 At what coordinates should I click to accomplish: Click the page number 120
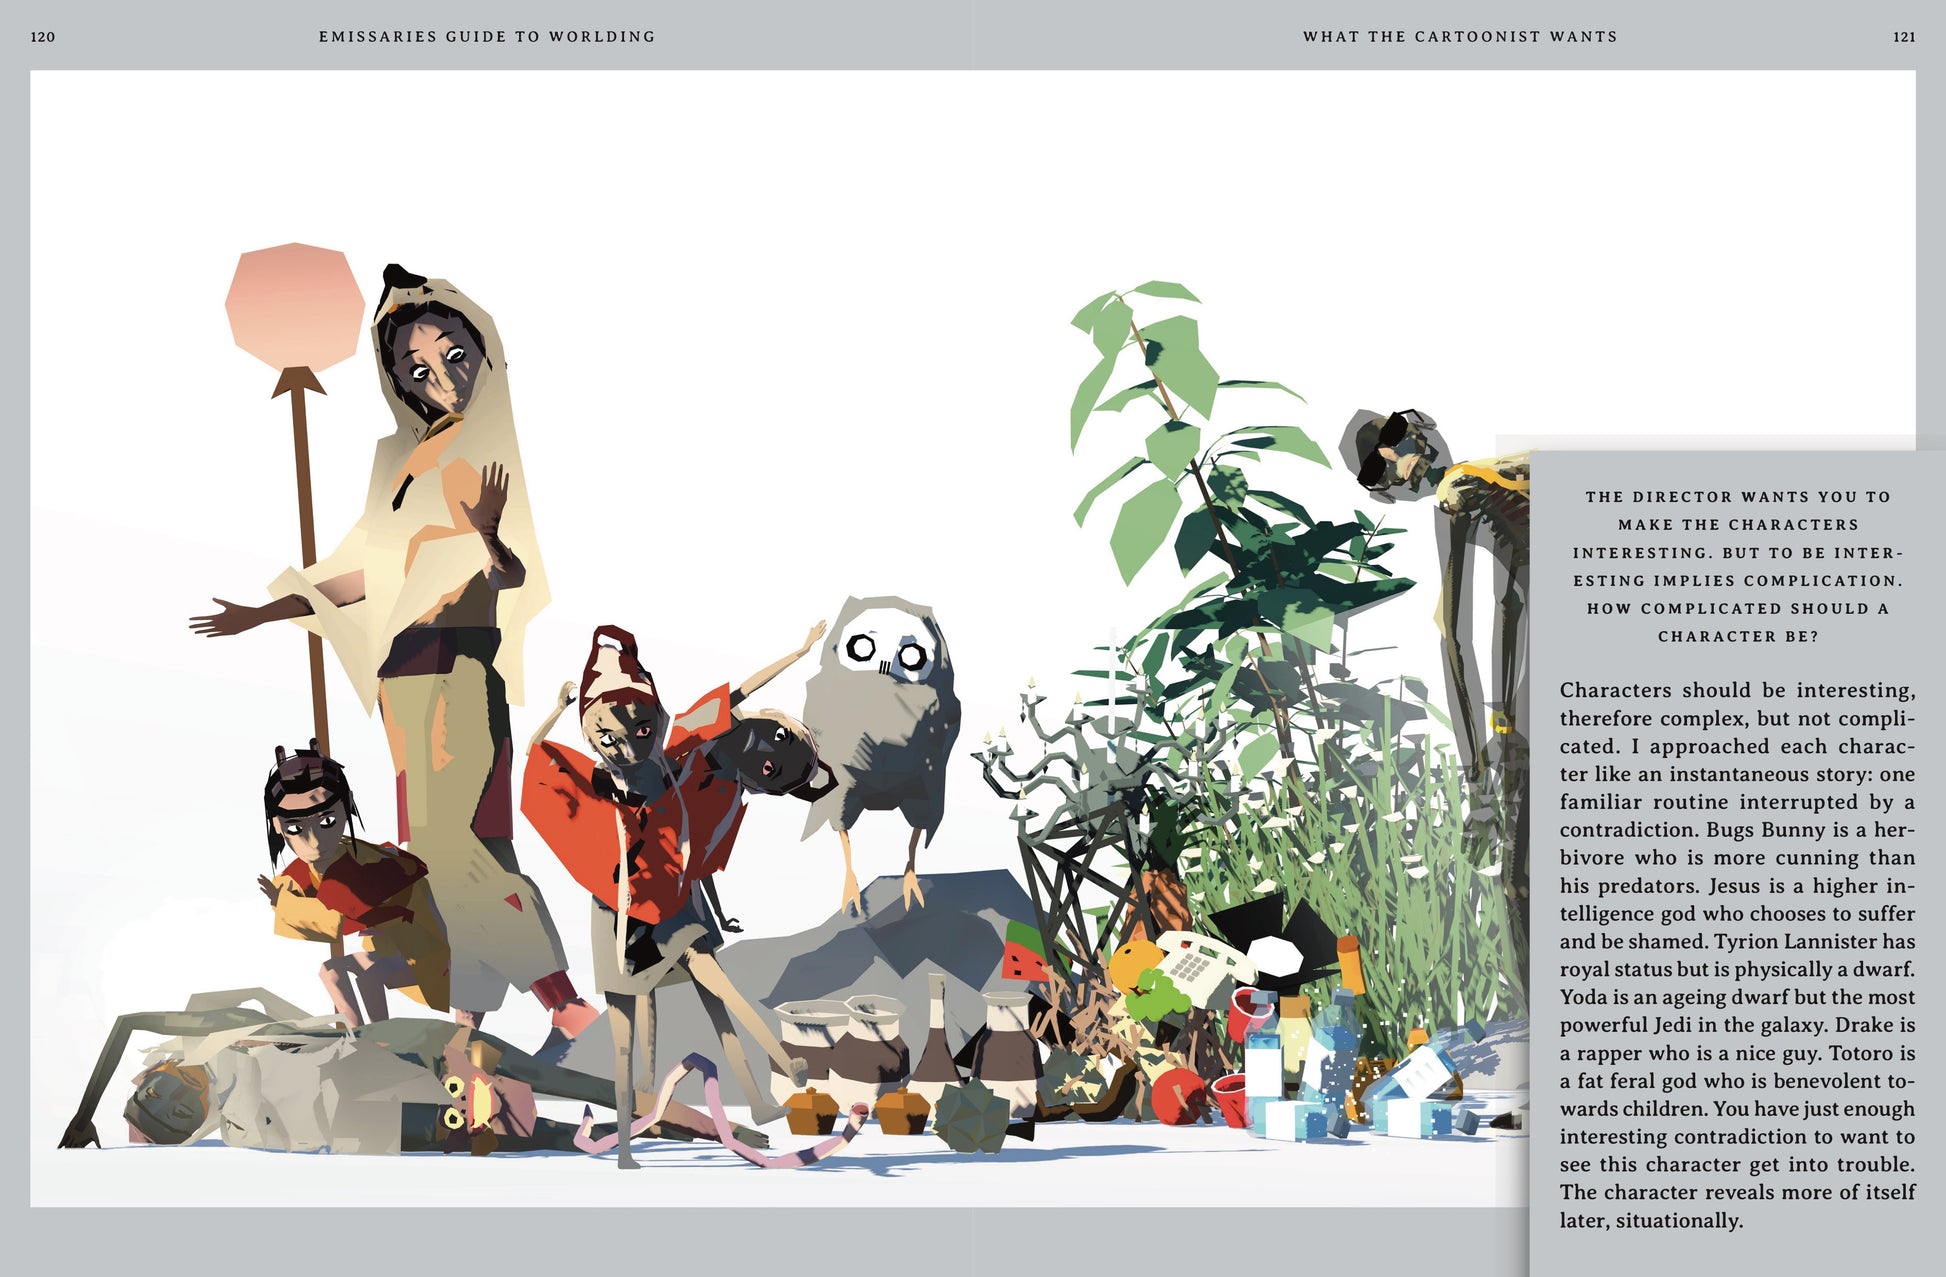43,37
